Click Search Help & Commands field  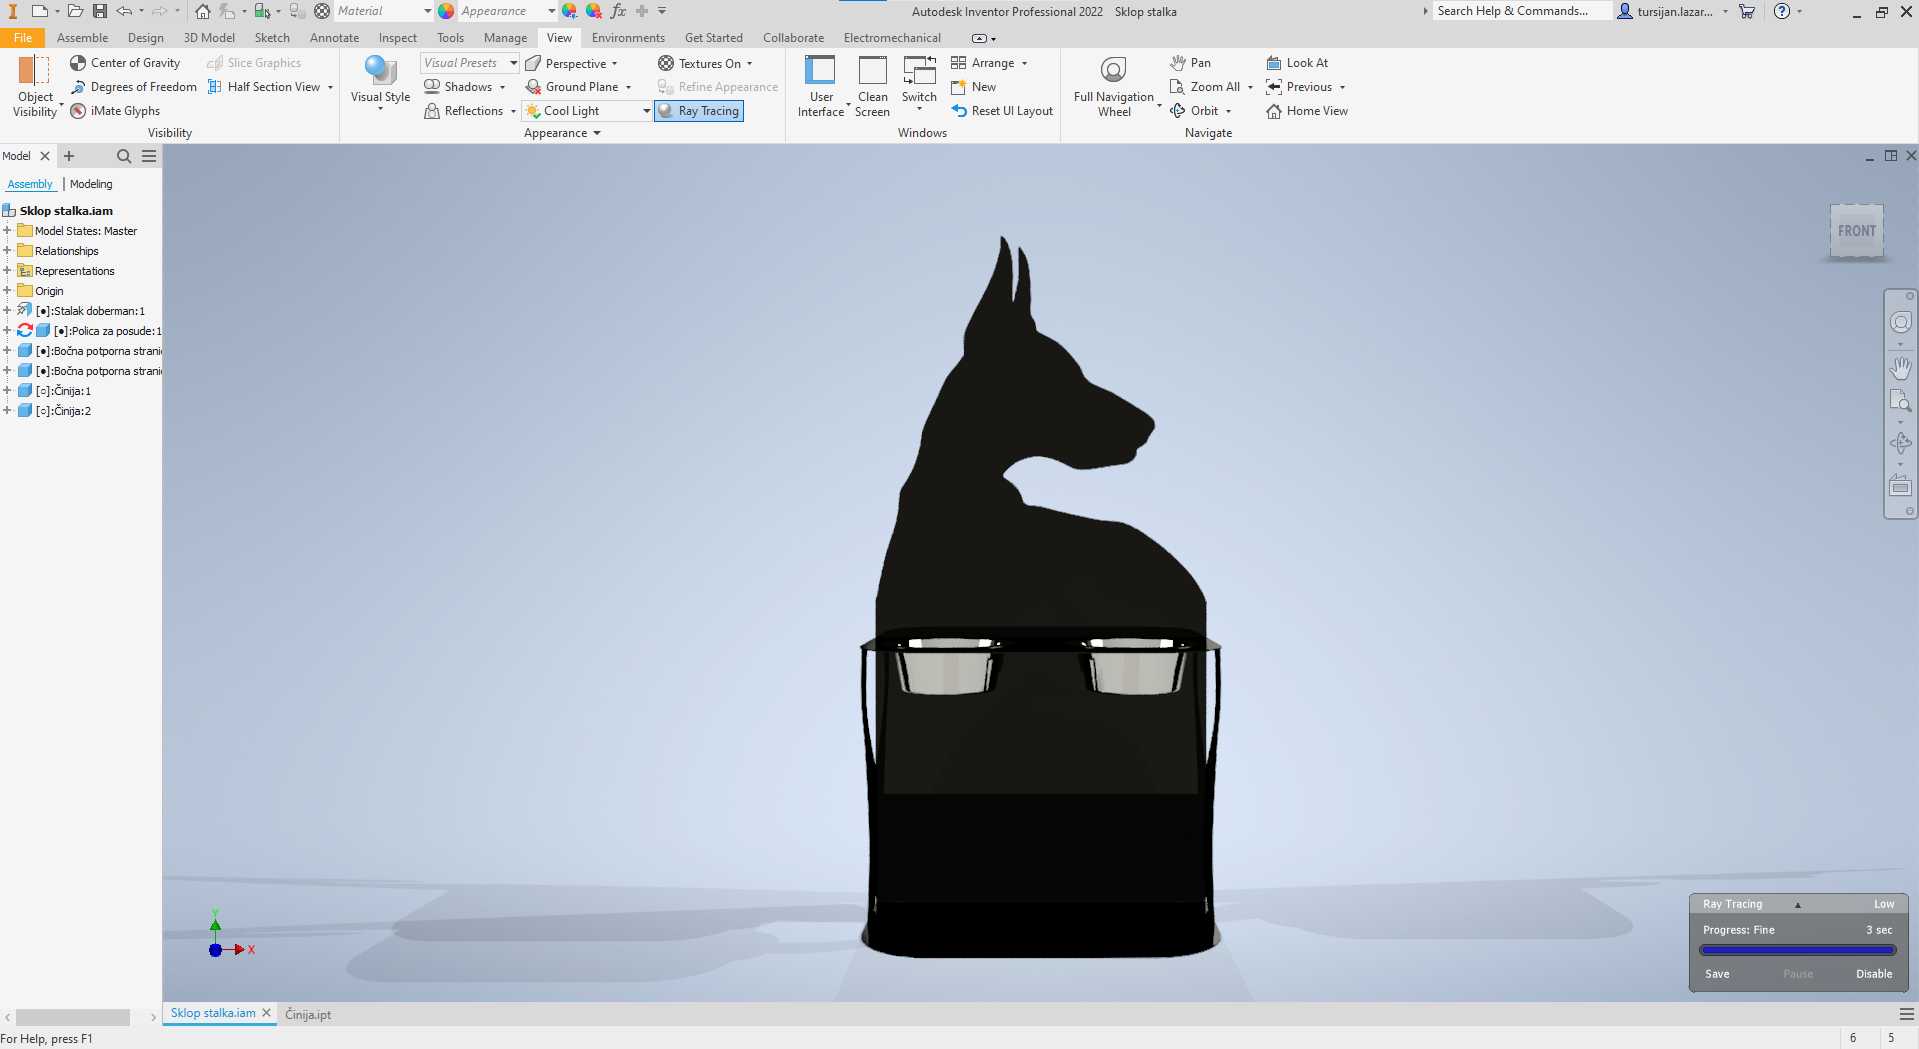1521,11
